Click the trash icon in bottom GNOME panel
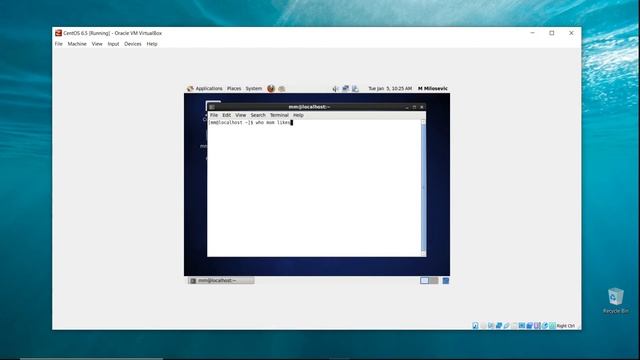Image resolution: width=640 pixels, height=360 pixels. (x=446, y=281)
